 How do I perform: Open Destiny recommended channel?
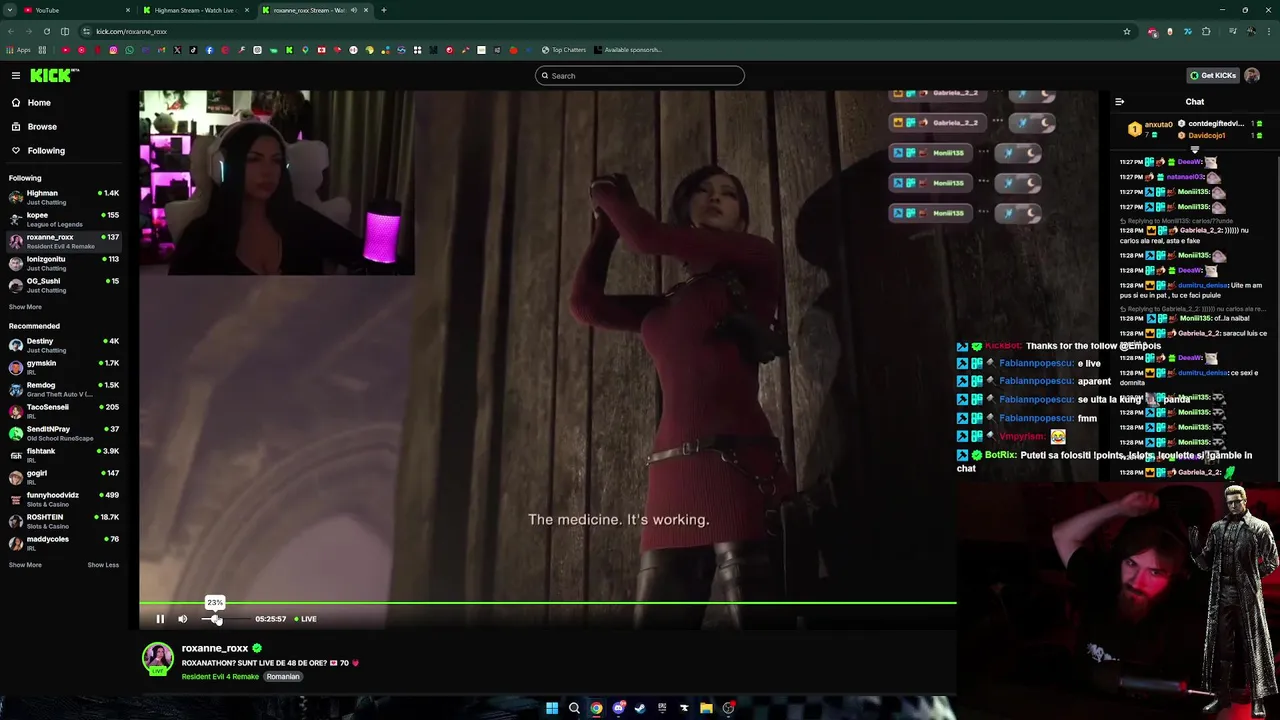pos(62,345)
